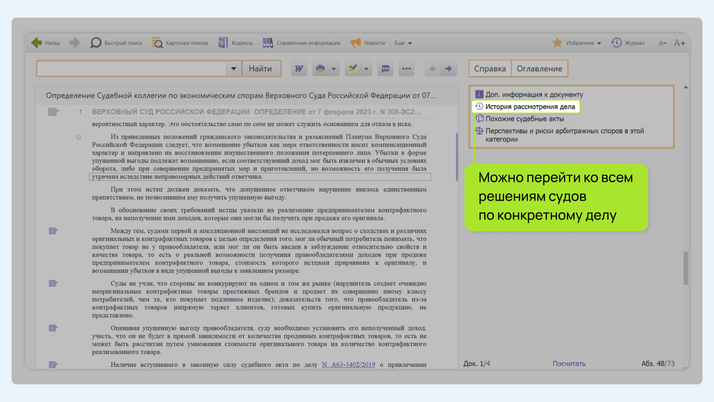Open Журнал history clock icon
This screenshot has height=402, width=714.
pyautogui.click(x=616, y=43)
